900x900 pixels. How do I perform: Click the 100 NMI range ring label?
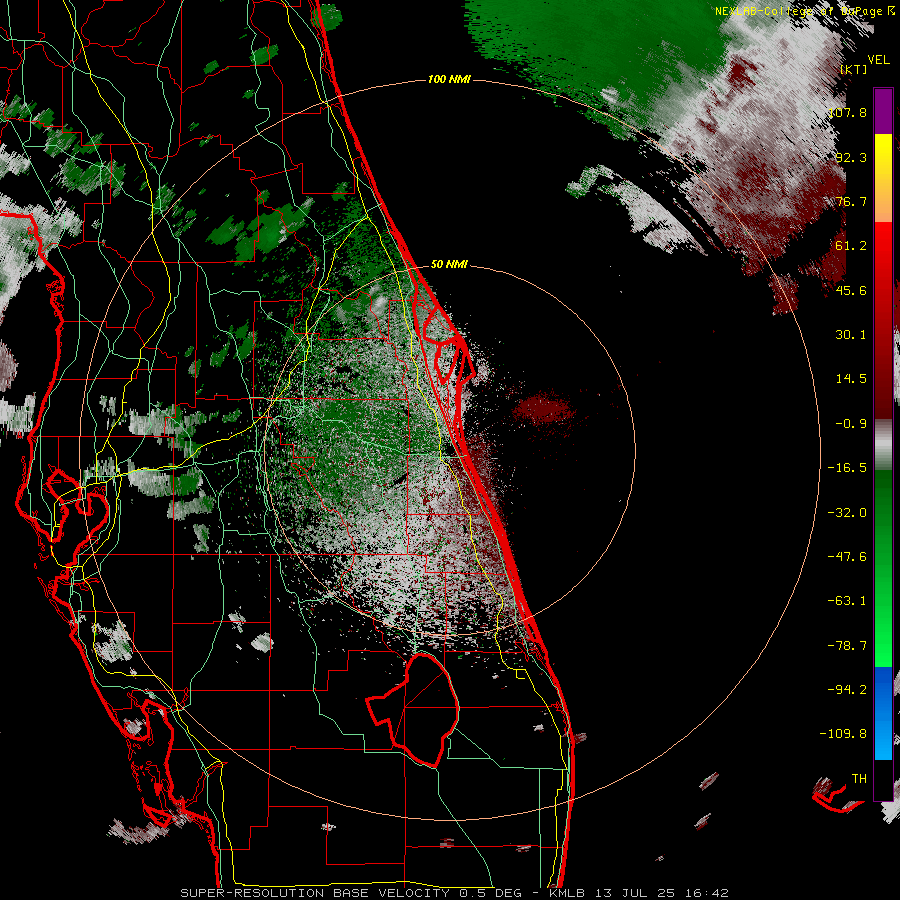point(449,79)
